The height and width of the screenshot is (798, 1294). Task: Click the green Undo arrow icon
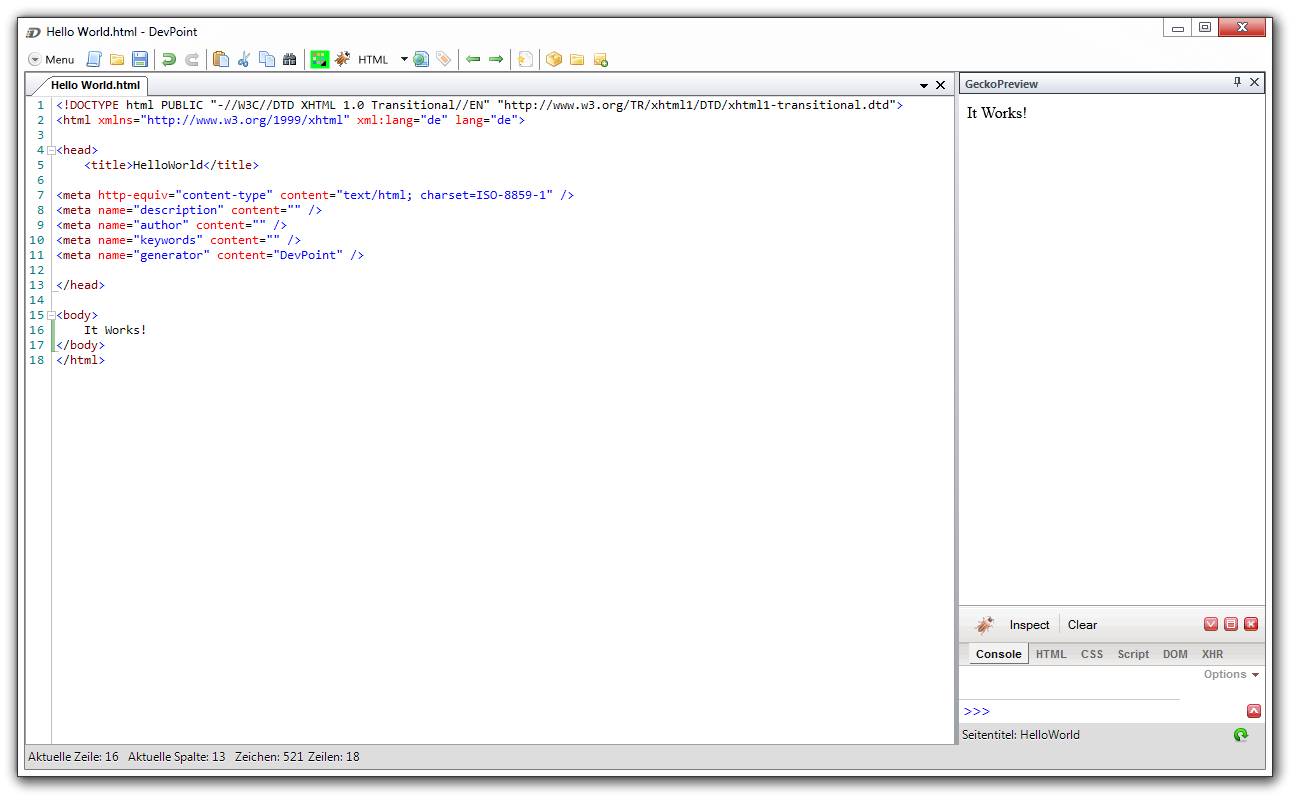tap(169, 60)
